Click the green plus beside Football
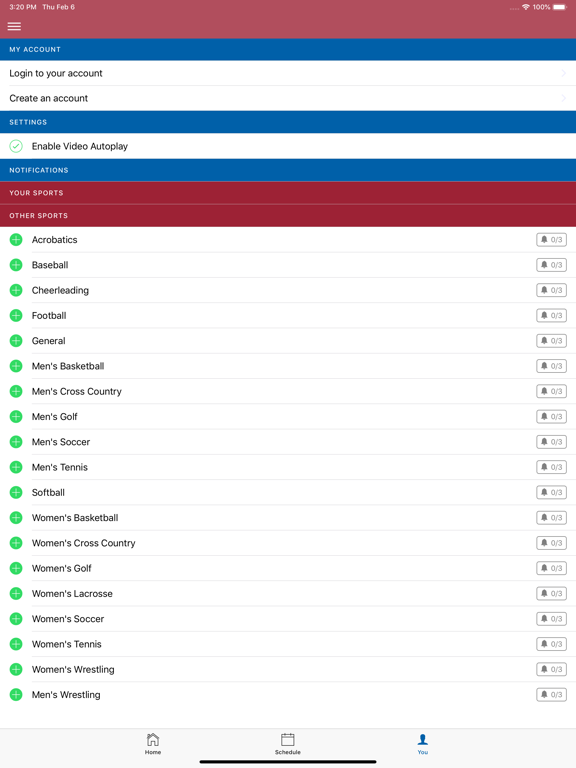Viewport: 576px width, 768px height. (16, 315)
